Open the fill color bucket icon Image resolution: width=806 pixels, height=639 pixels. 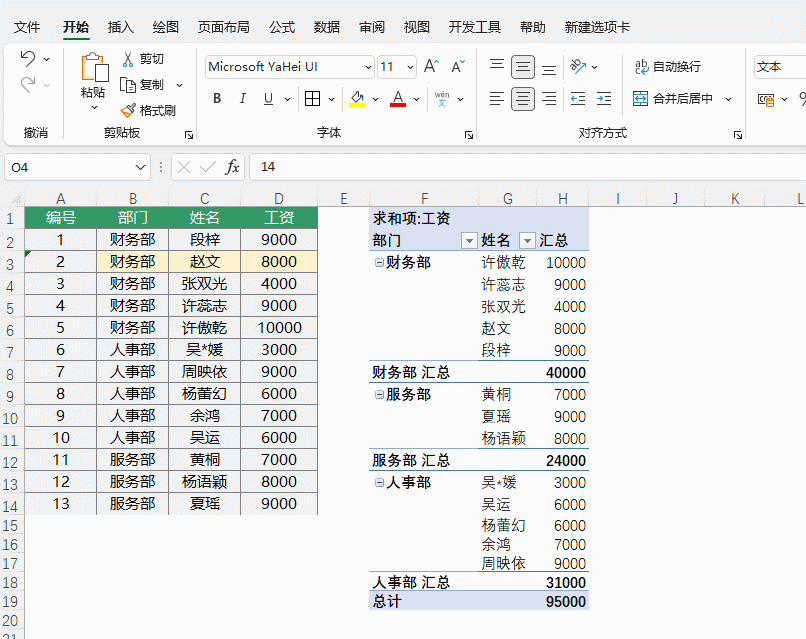tap(355, 97)
